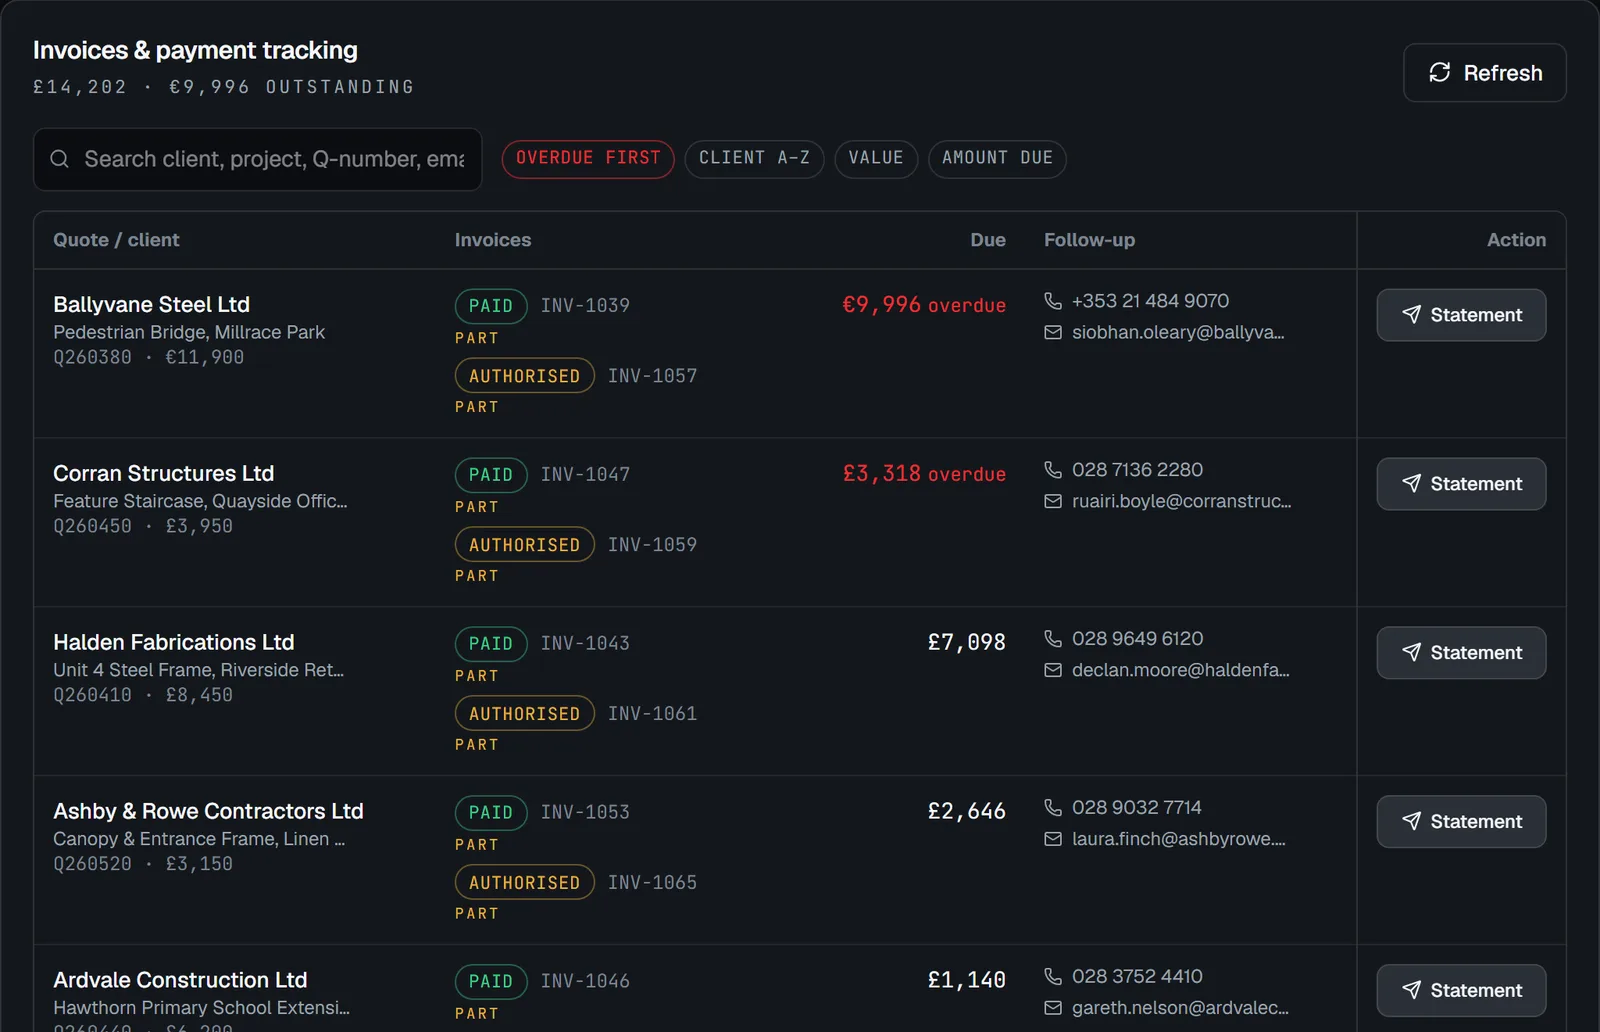Image resolution: width=1600 pixels, height=1032 pixels.
Task: Click email icon for Corran Structures
Action: (1053, 501)
